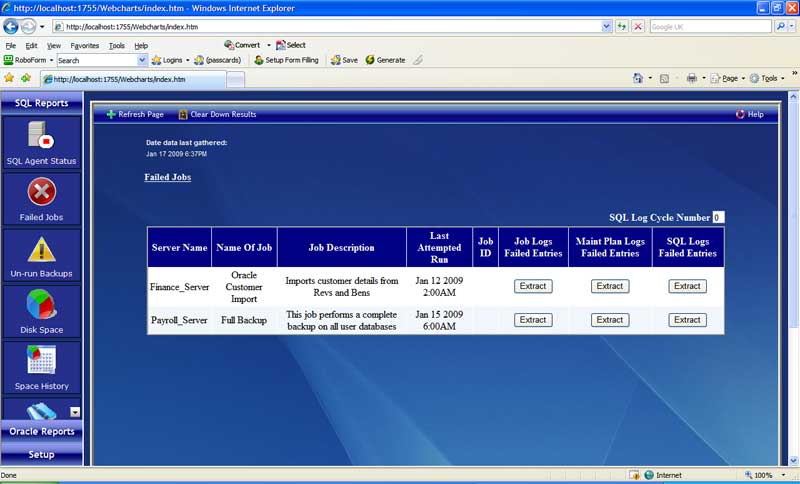This screenshot has width=800, height=484.
Task: Extract Maint Plan Logs for Finance_Server
Action: click(x=610, y=286)
